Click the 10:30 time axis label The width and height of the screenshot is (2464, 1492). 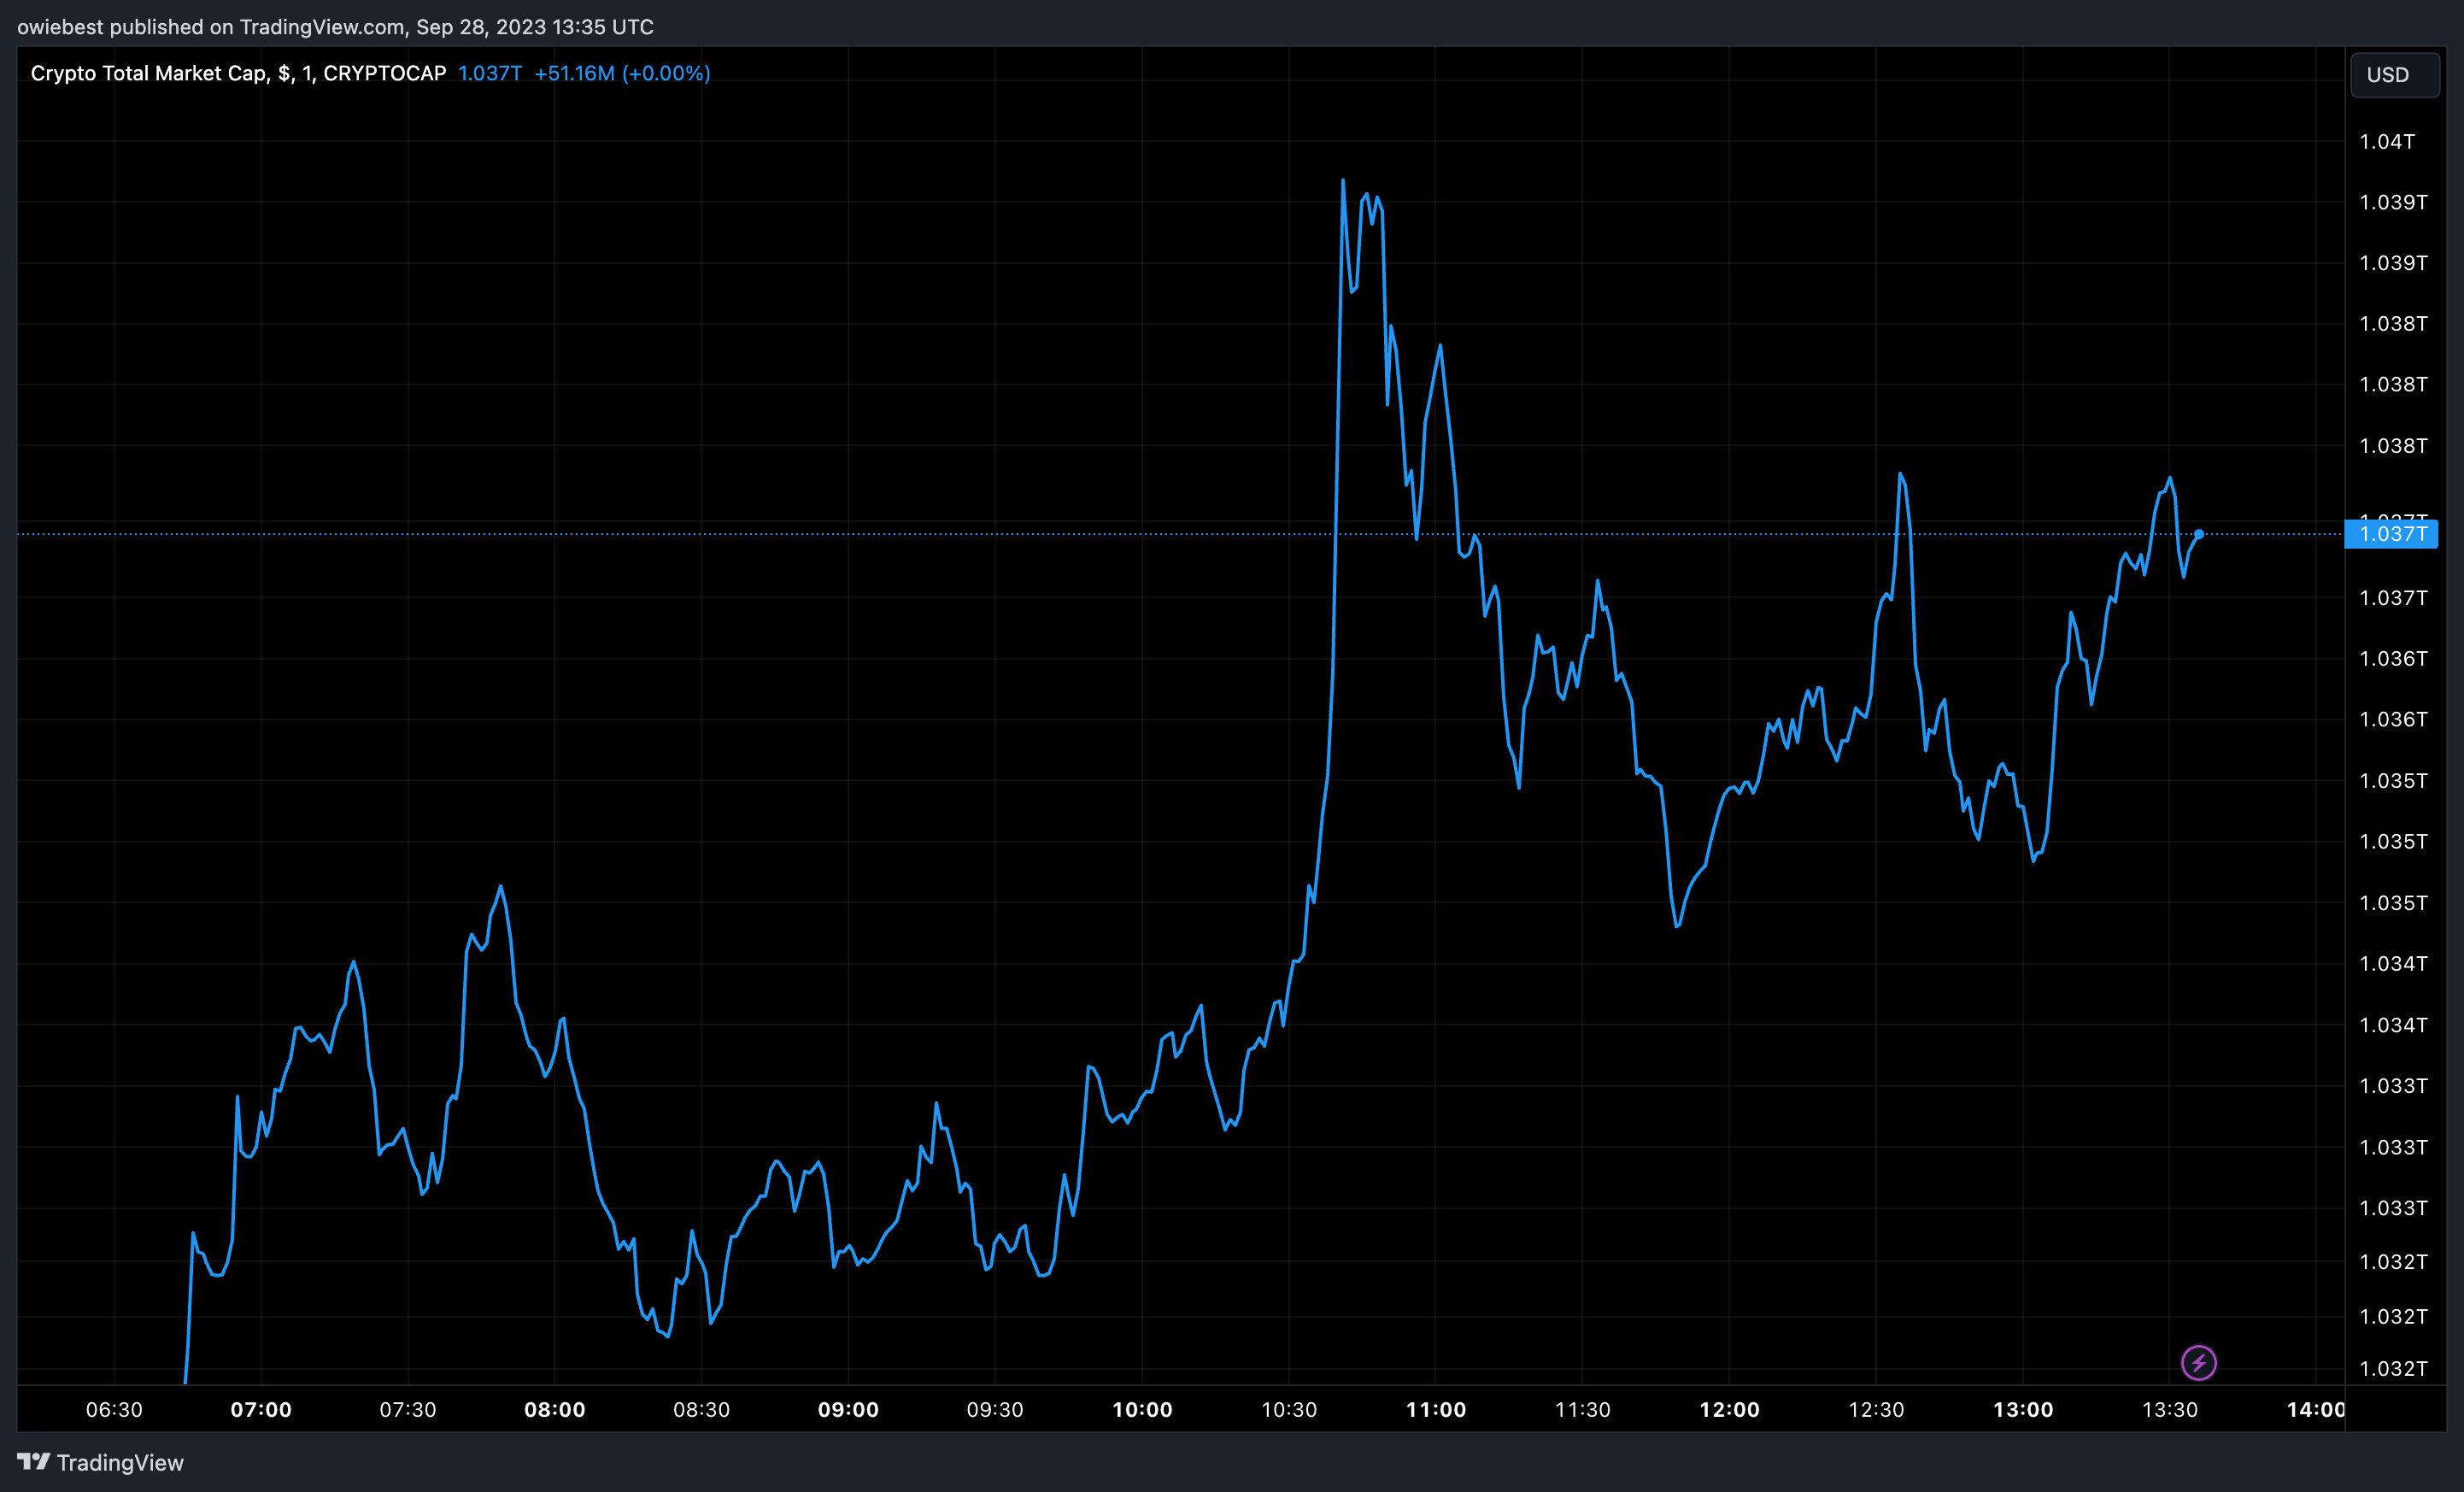(x=1289, y=1410)
